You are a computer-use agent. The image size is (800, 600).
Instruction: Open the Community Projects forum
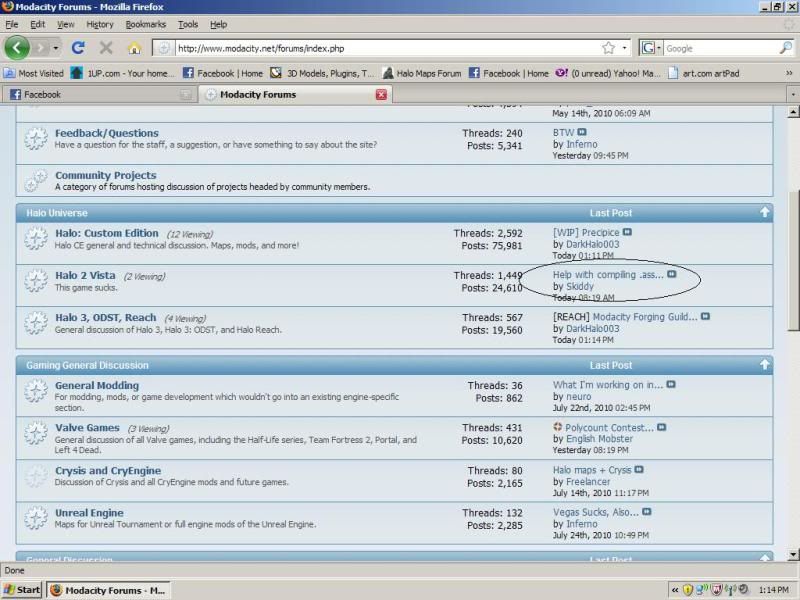pyautogui.click(x=106, y=176)
